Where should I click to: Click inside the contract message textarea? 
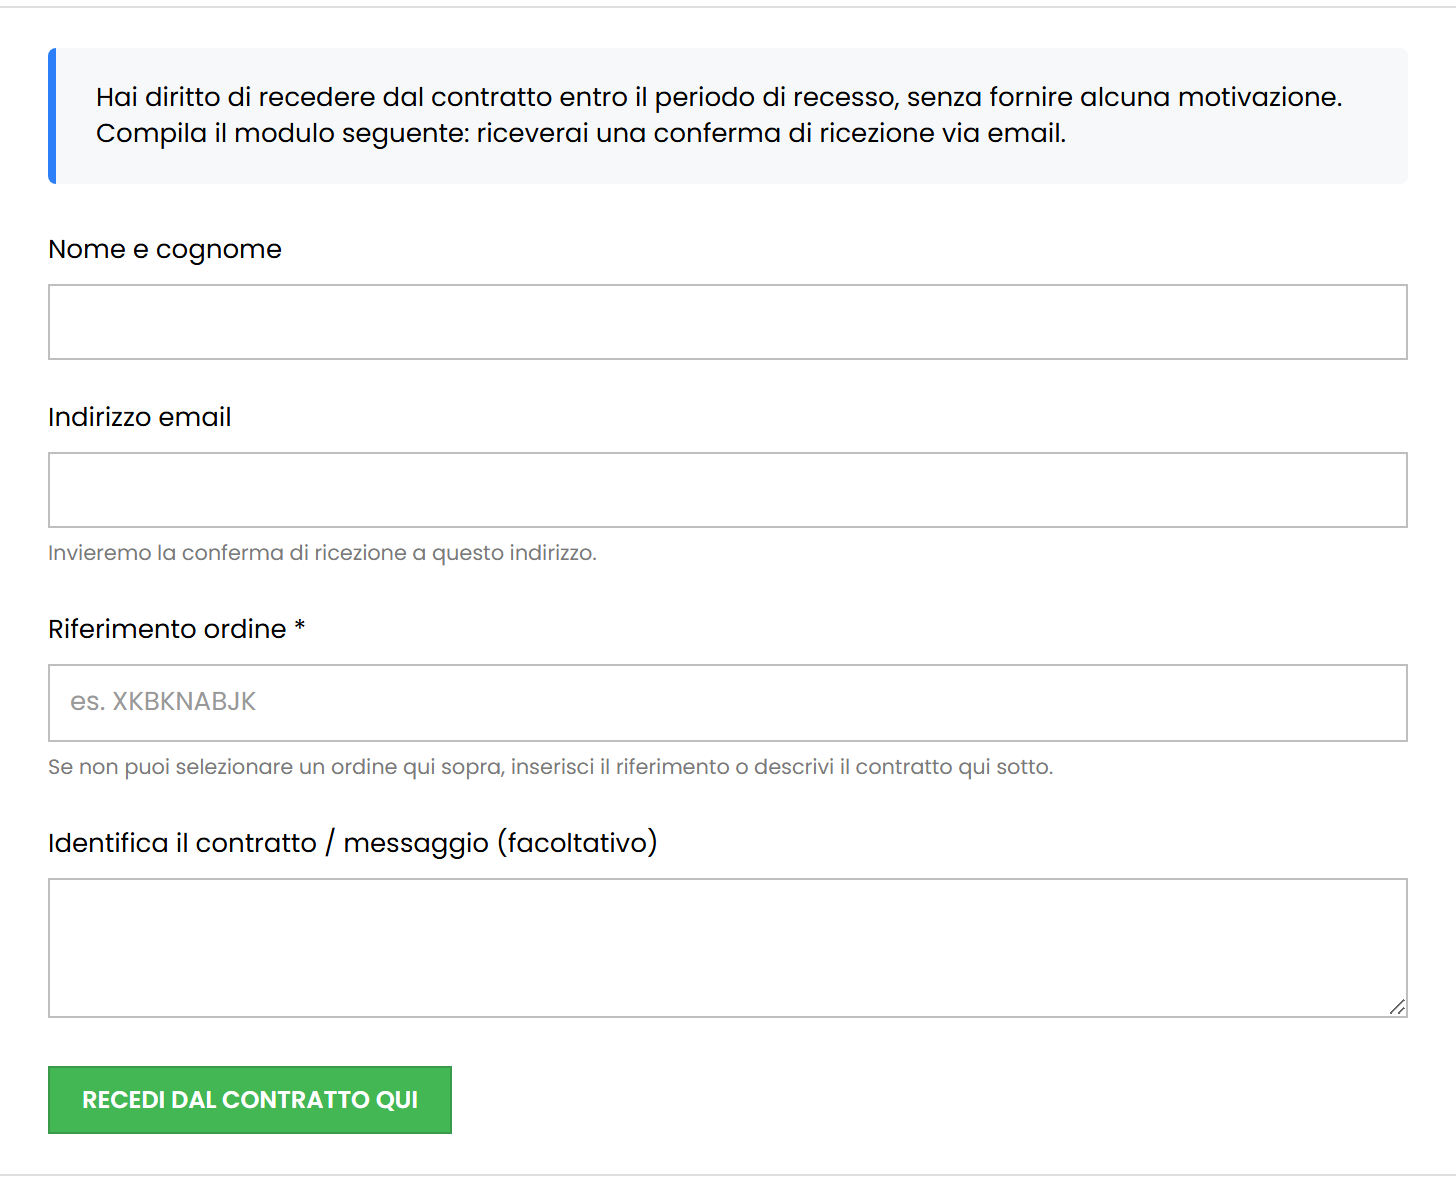coord(727,948)
